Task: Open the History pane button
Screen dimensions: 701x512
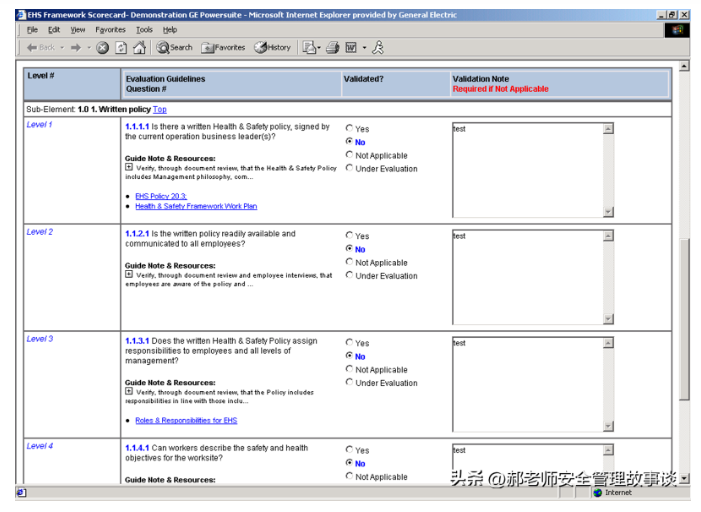Action: point(272,47)
